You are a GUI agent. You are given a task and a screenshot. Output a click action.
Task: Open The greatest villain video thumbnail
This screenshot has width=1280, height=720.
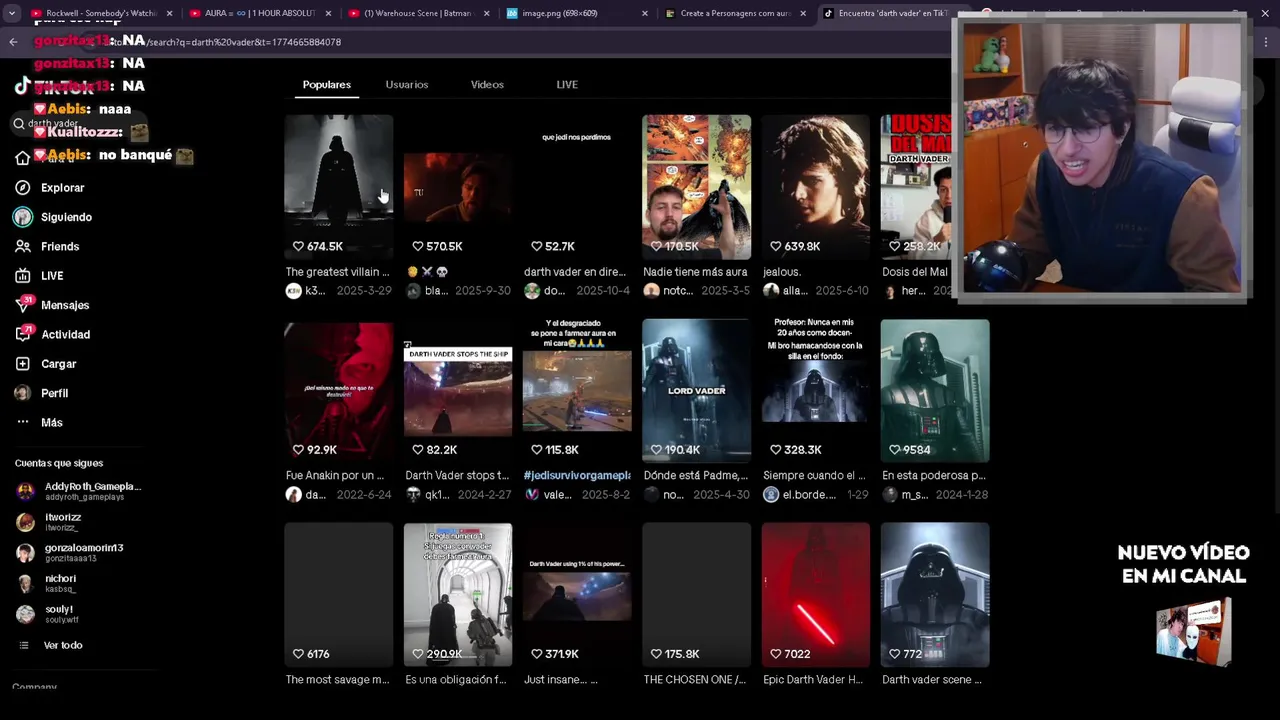[339, 187]
